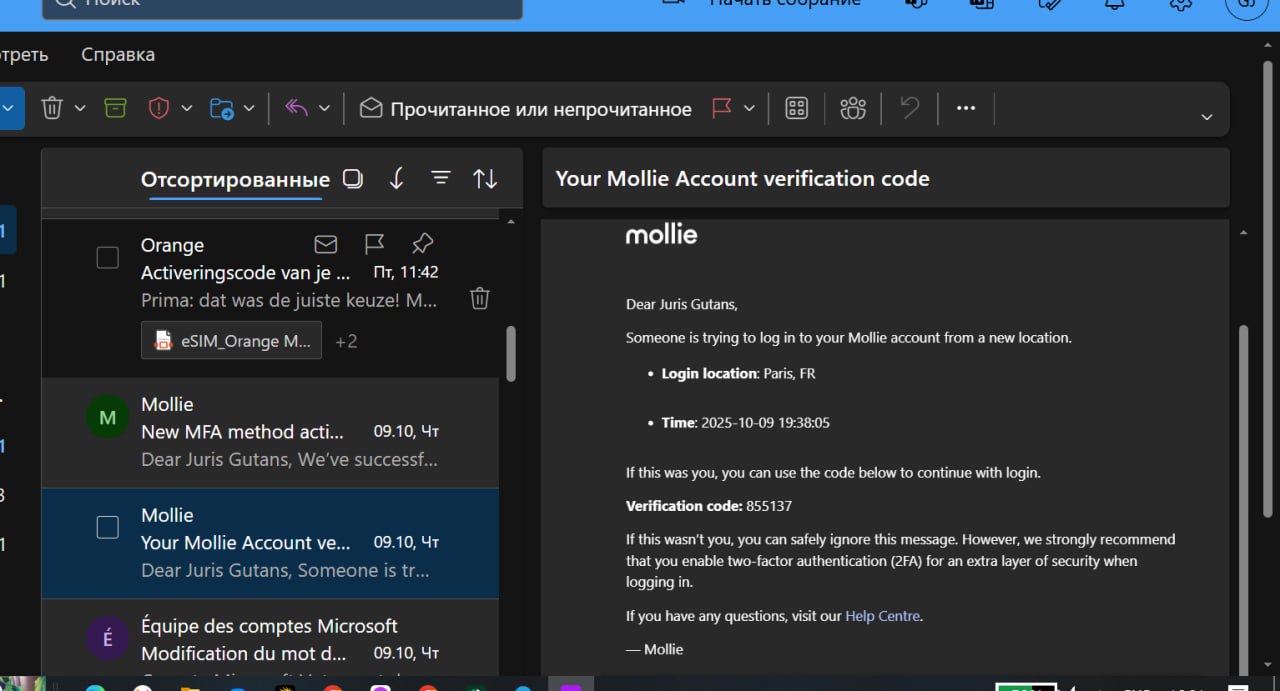Click the Your Mollie Account ve... subject in the list

coord(246,543)
